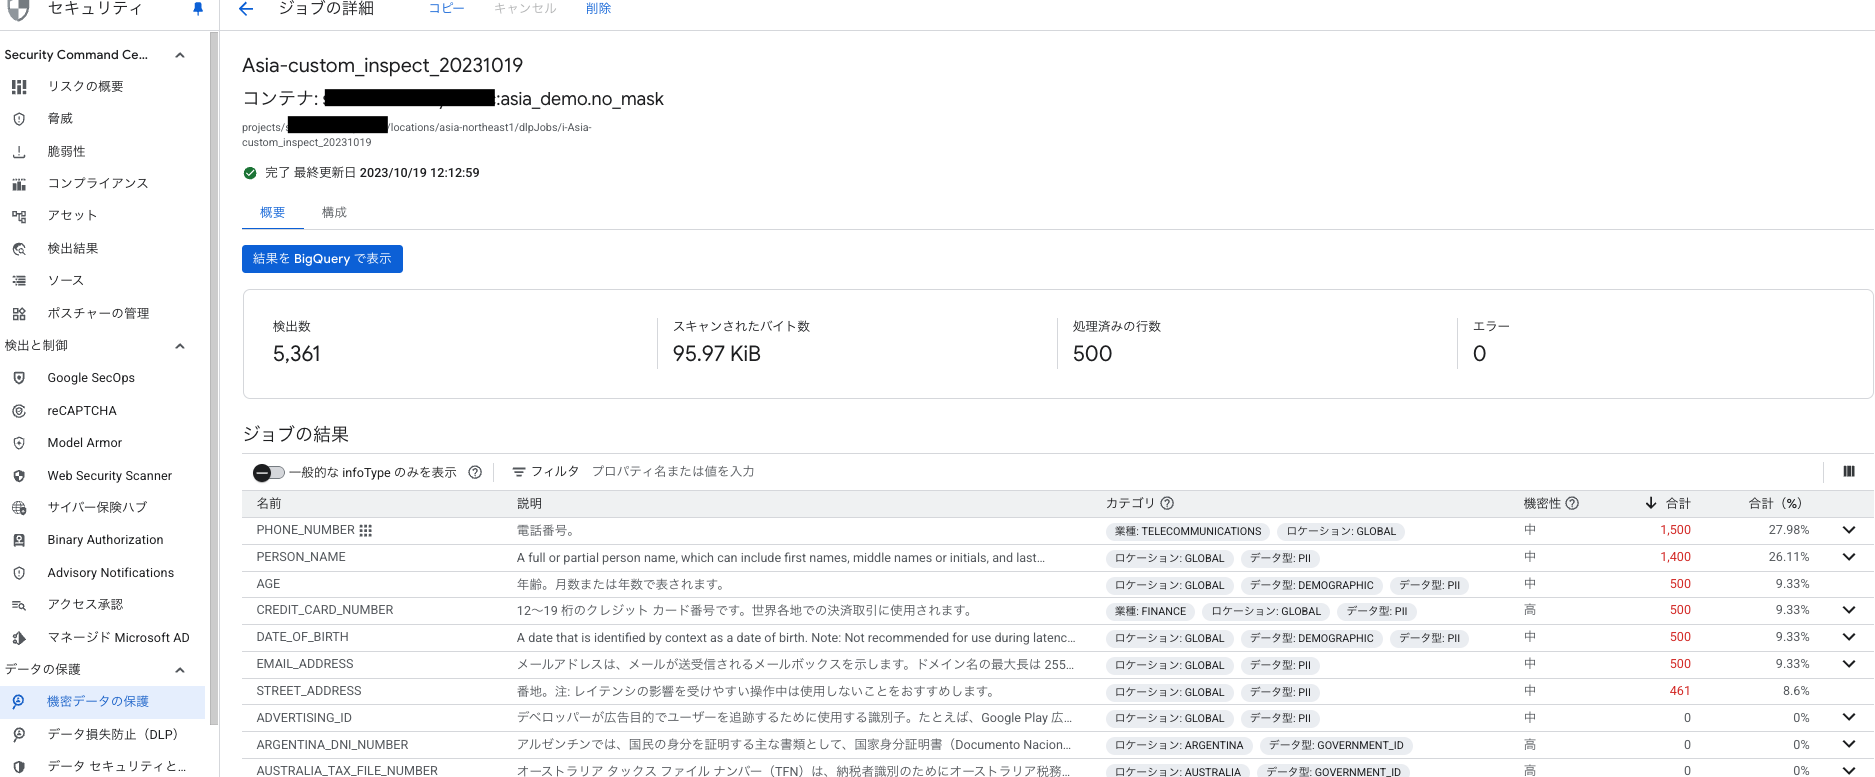Click the Web Security Scanner icon
Screen dimensions: 1875x777
19,476
